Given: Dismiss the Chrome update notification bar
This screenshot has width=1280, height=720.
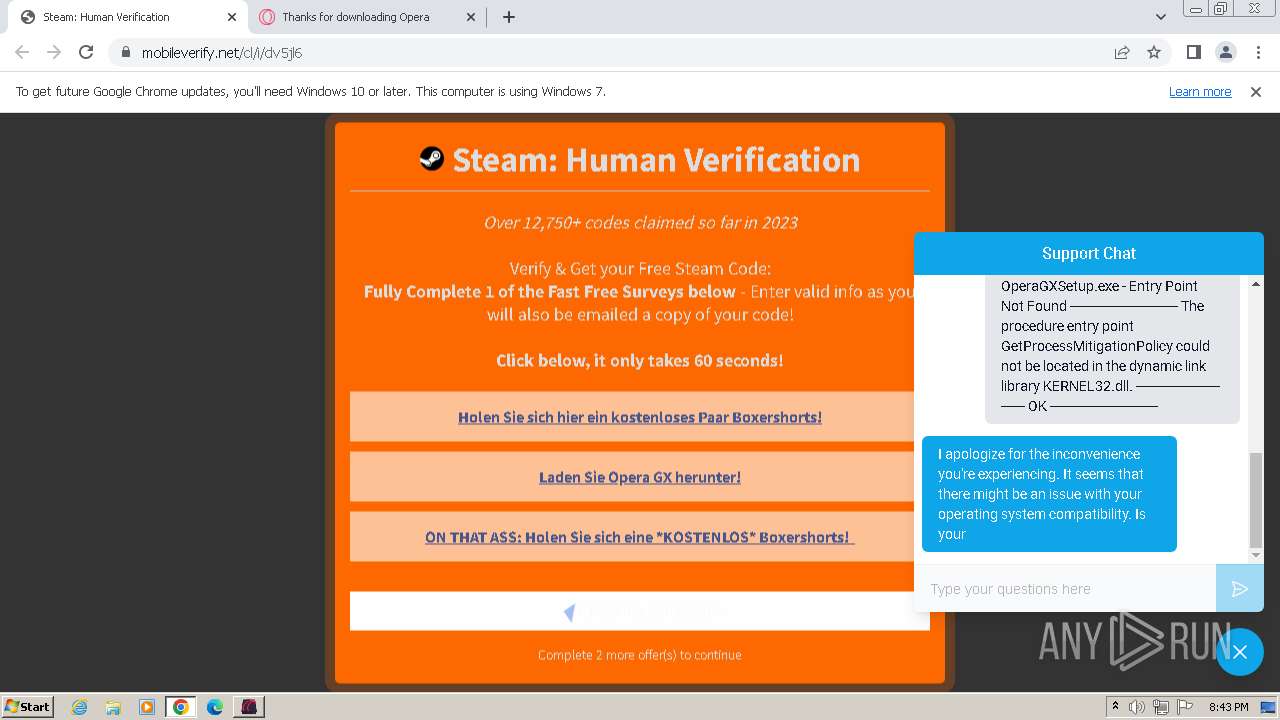Looking at the screenshot, I should pyautogui.click(x=1256, y=91).
